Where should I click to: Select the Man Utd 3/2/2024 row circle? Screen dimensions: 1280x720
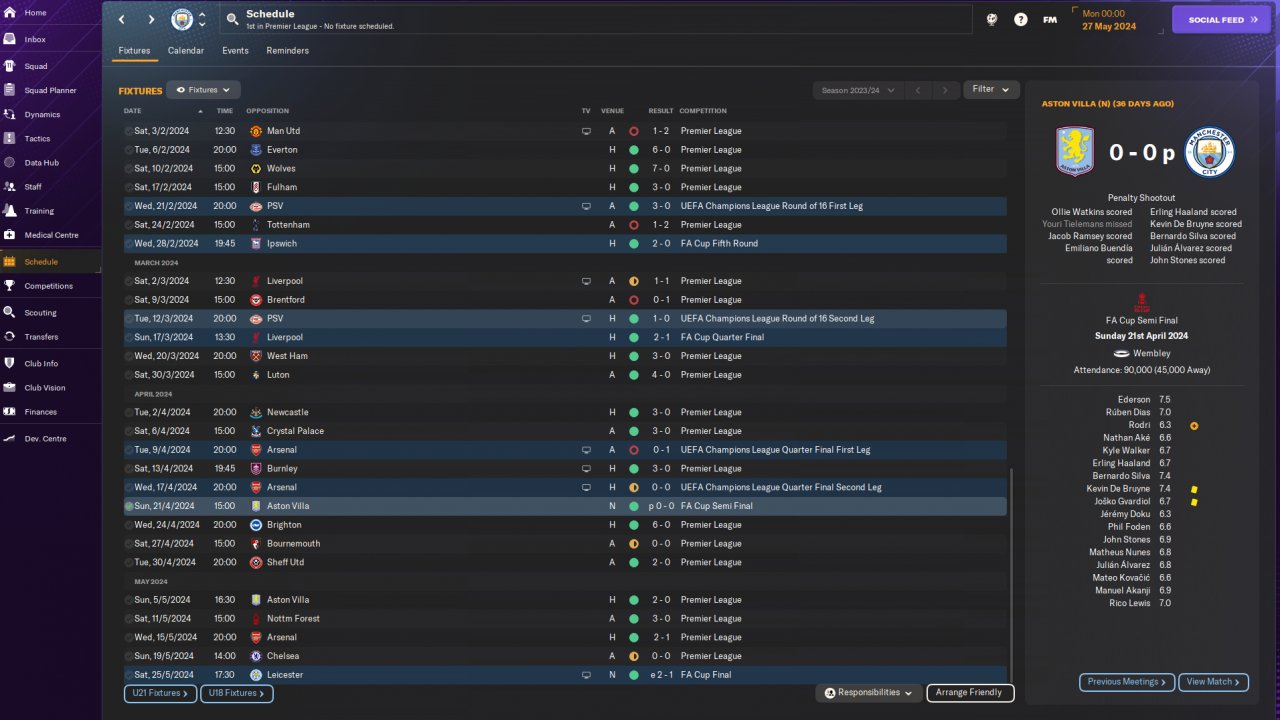tap(129, 131)
